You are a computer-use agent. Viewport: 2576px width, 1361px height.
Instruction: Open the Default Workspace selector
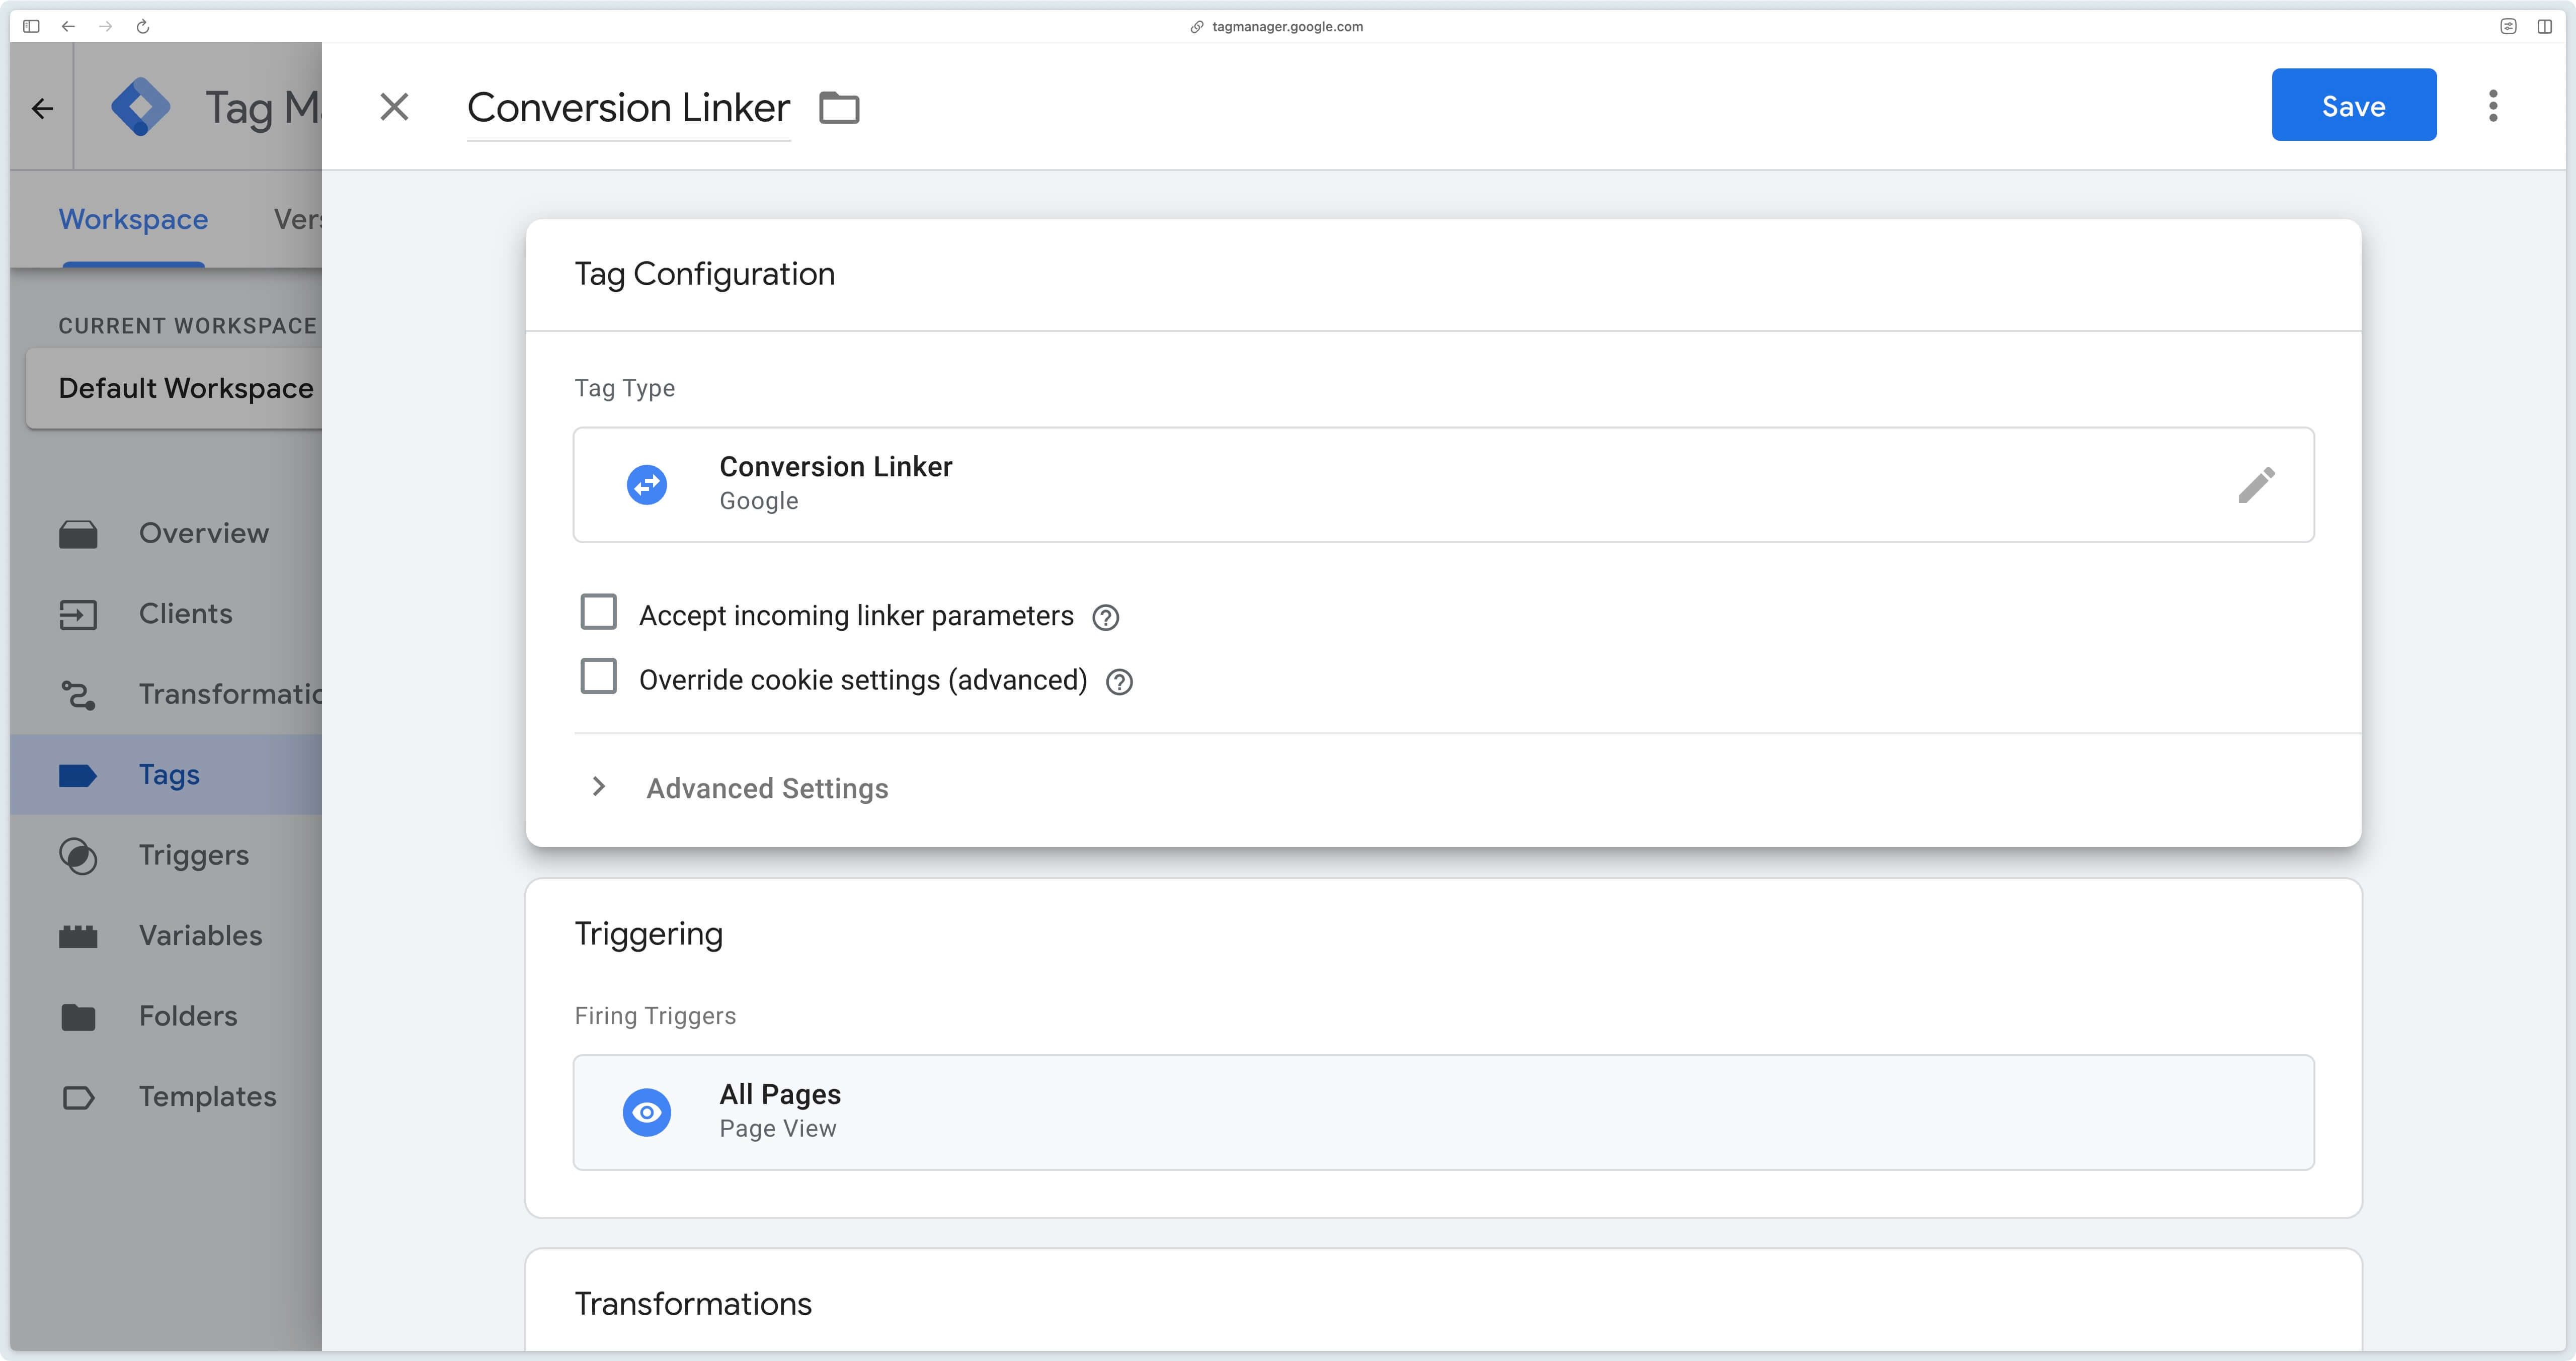click(174, 388)
